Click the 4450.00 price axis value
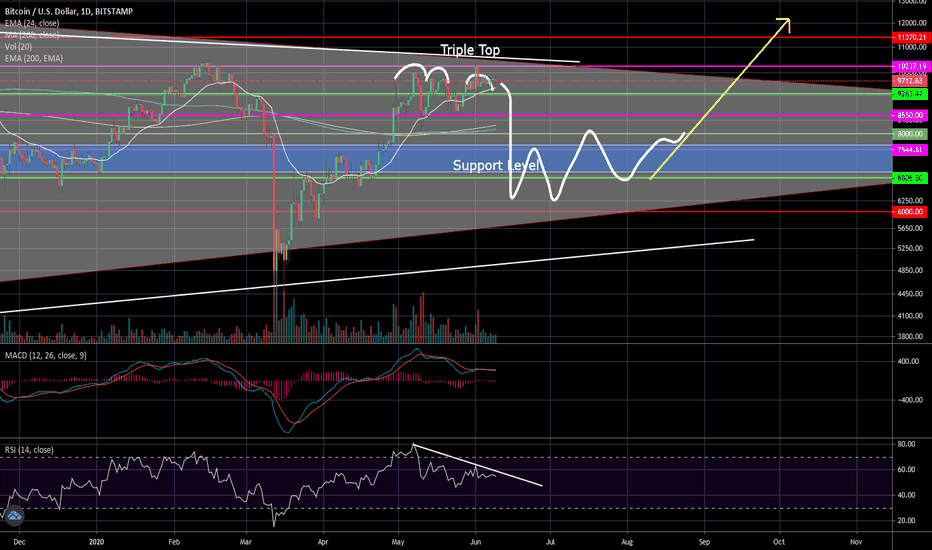The height and width of the screenshot is (550, 932). 910,294
